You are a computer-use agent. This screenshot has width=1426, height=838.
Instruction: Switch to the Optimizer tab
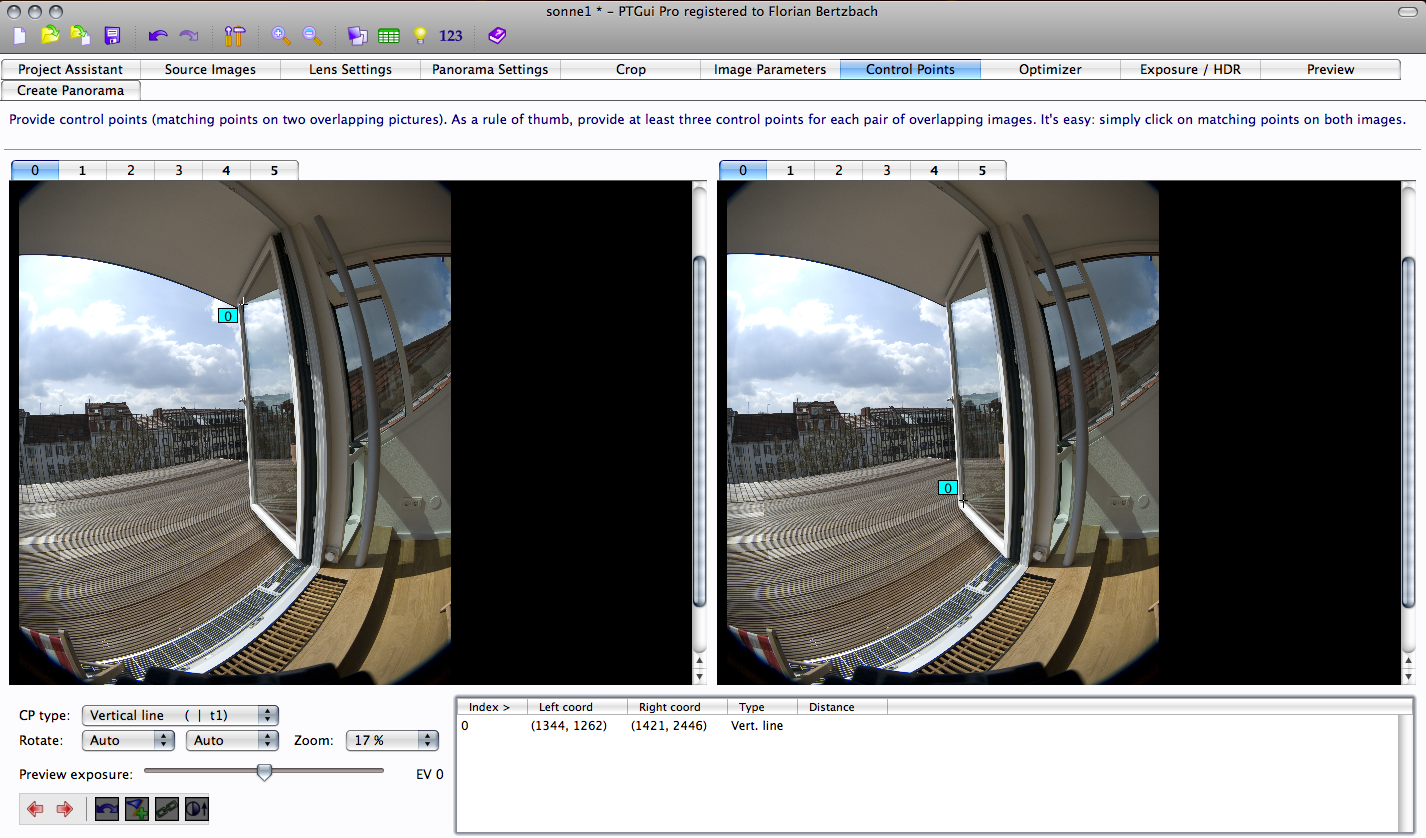tap(1050, 69)
